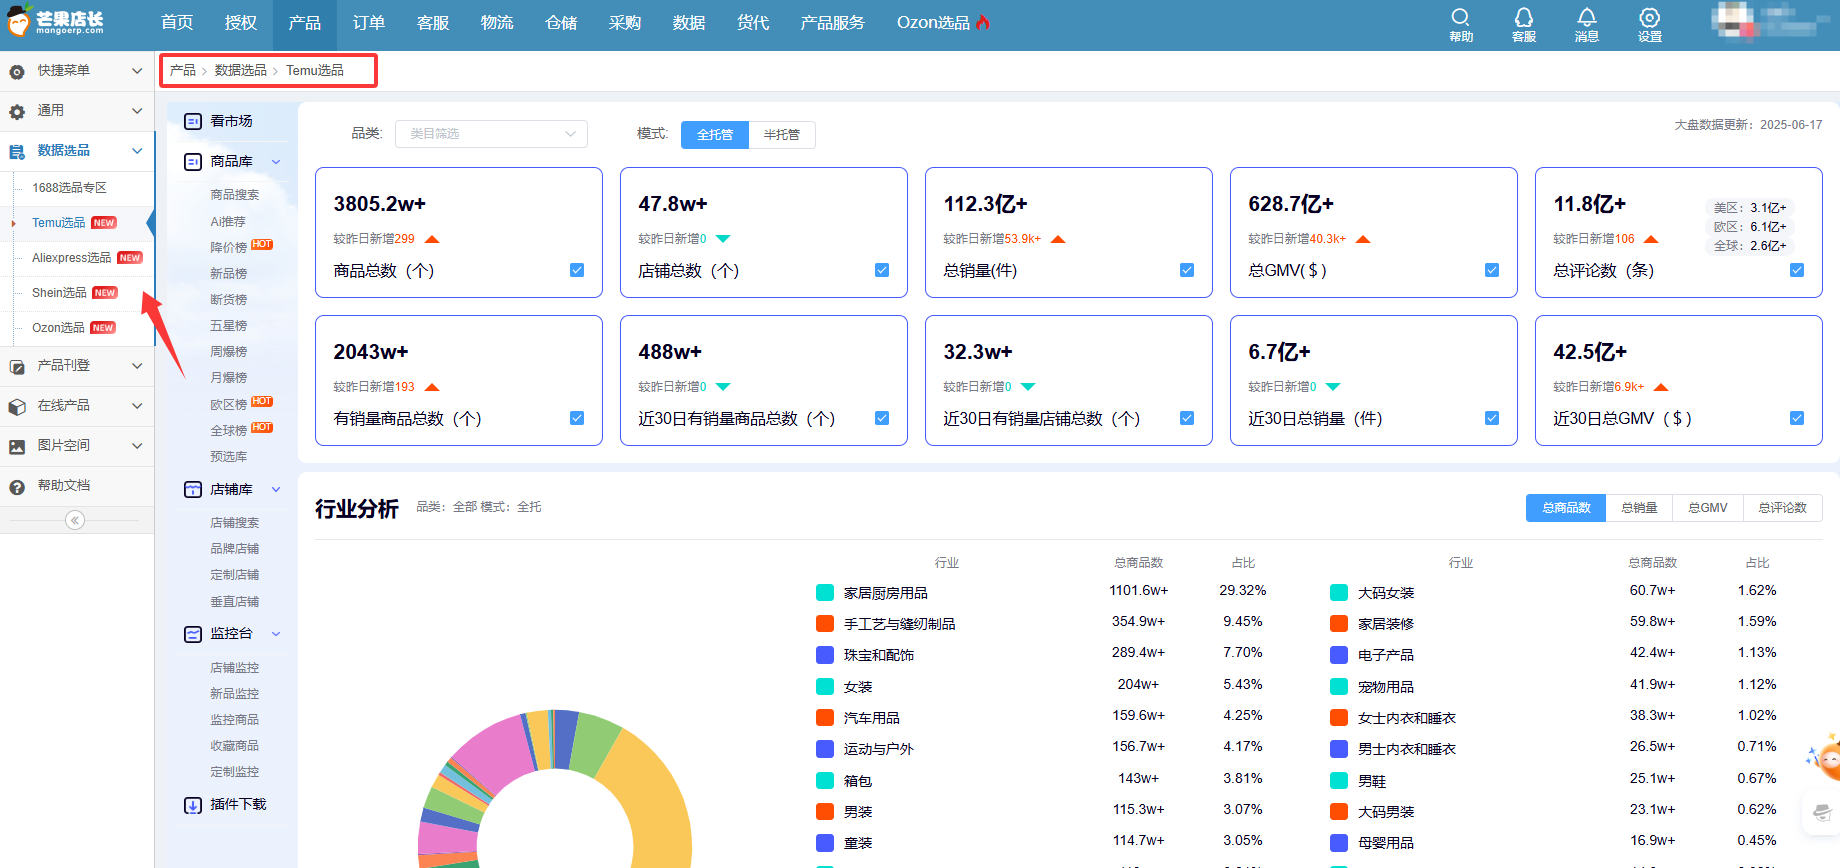This screenshot has width=1840, height=868.
Task: Open the message bell notifications
Action: point(1586,18)
